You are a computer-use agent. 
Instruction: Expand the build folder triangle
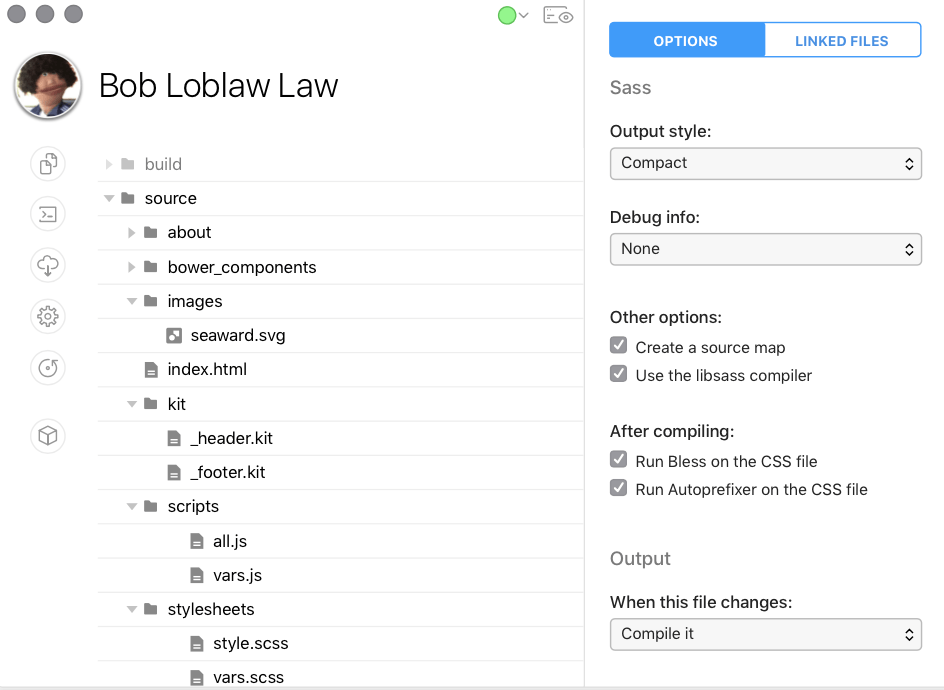108,164
